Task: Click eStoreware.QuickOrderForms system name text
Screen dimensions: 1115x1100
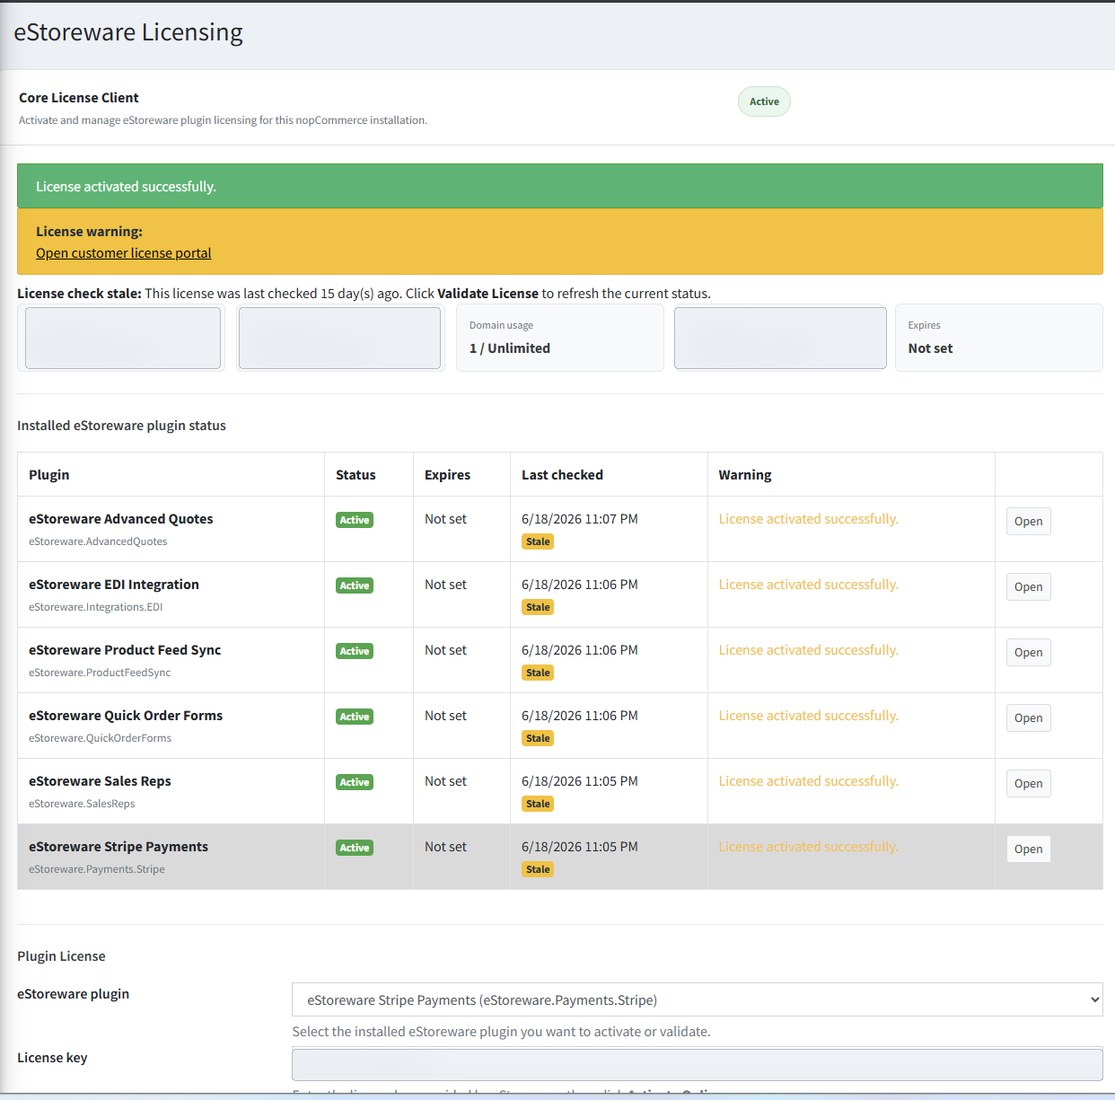Action: 100,737
